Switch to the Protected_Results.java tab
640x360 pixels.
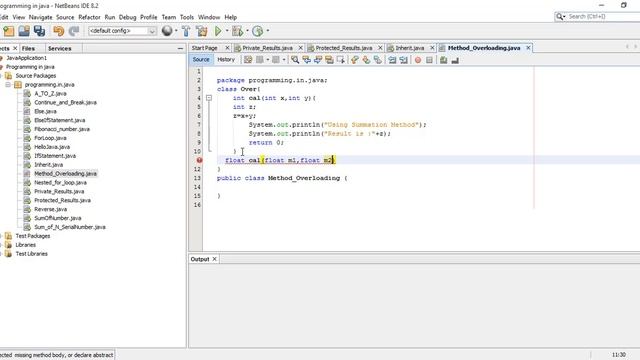click(344, 48)
